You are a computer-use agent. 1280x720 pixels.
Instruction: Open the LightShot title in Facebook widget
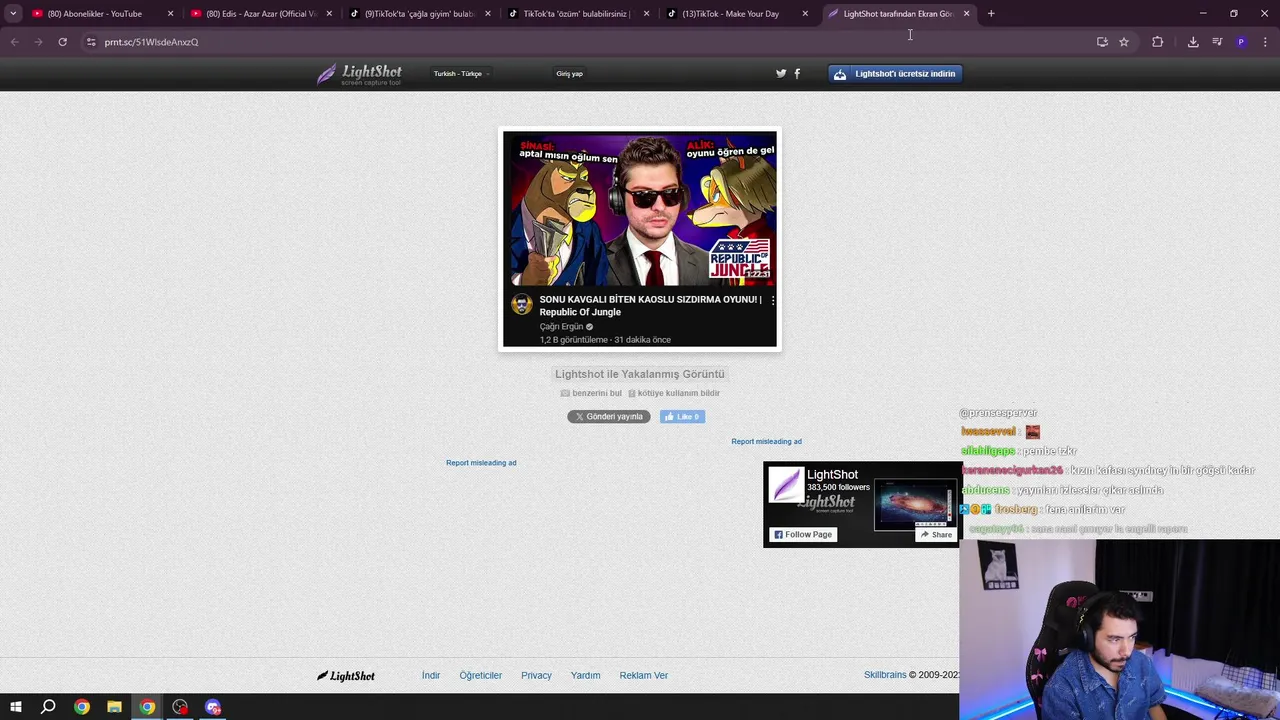pos(832,475)
